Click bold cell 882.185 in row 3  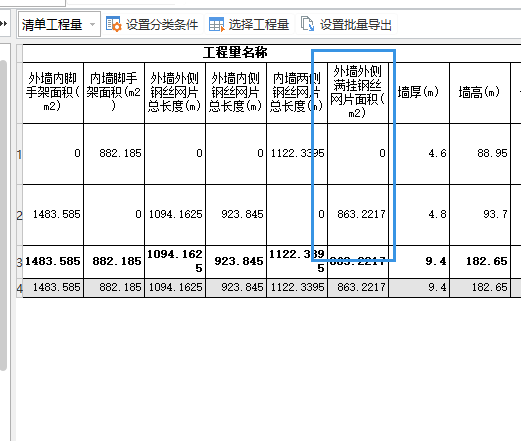point(114,262)
